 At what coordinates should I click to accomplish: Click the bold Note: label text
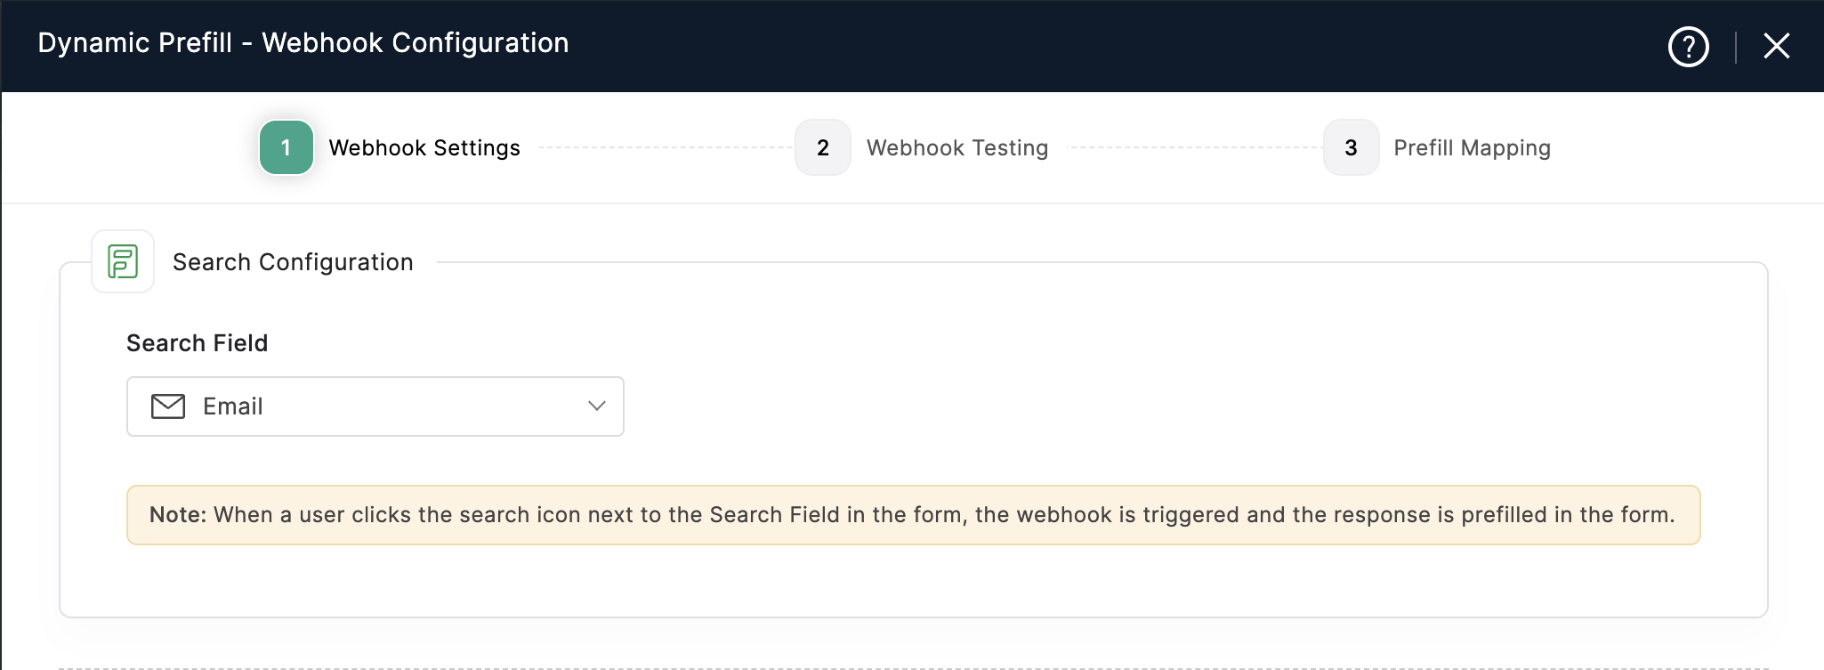point(177,515)
